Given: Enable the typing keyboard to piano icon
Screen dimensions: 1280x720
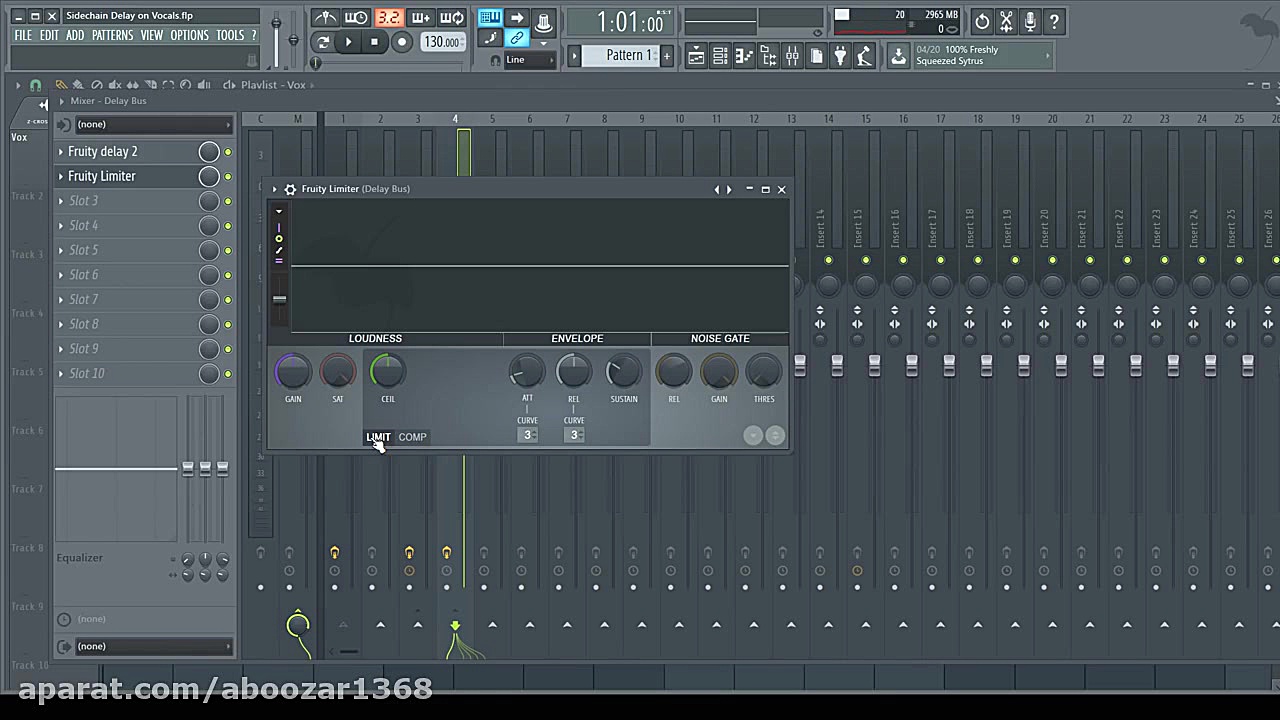Looking at the screenshot, I should pyautogui.click(x=489, y=16).
